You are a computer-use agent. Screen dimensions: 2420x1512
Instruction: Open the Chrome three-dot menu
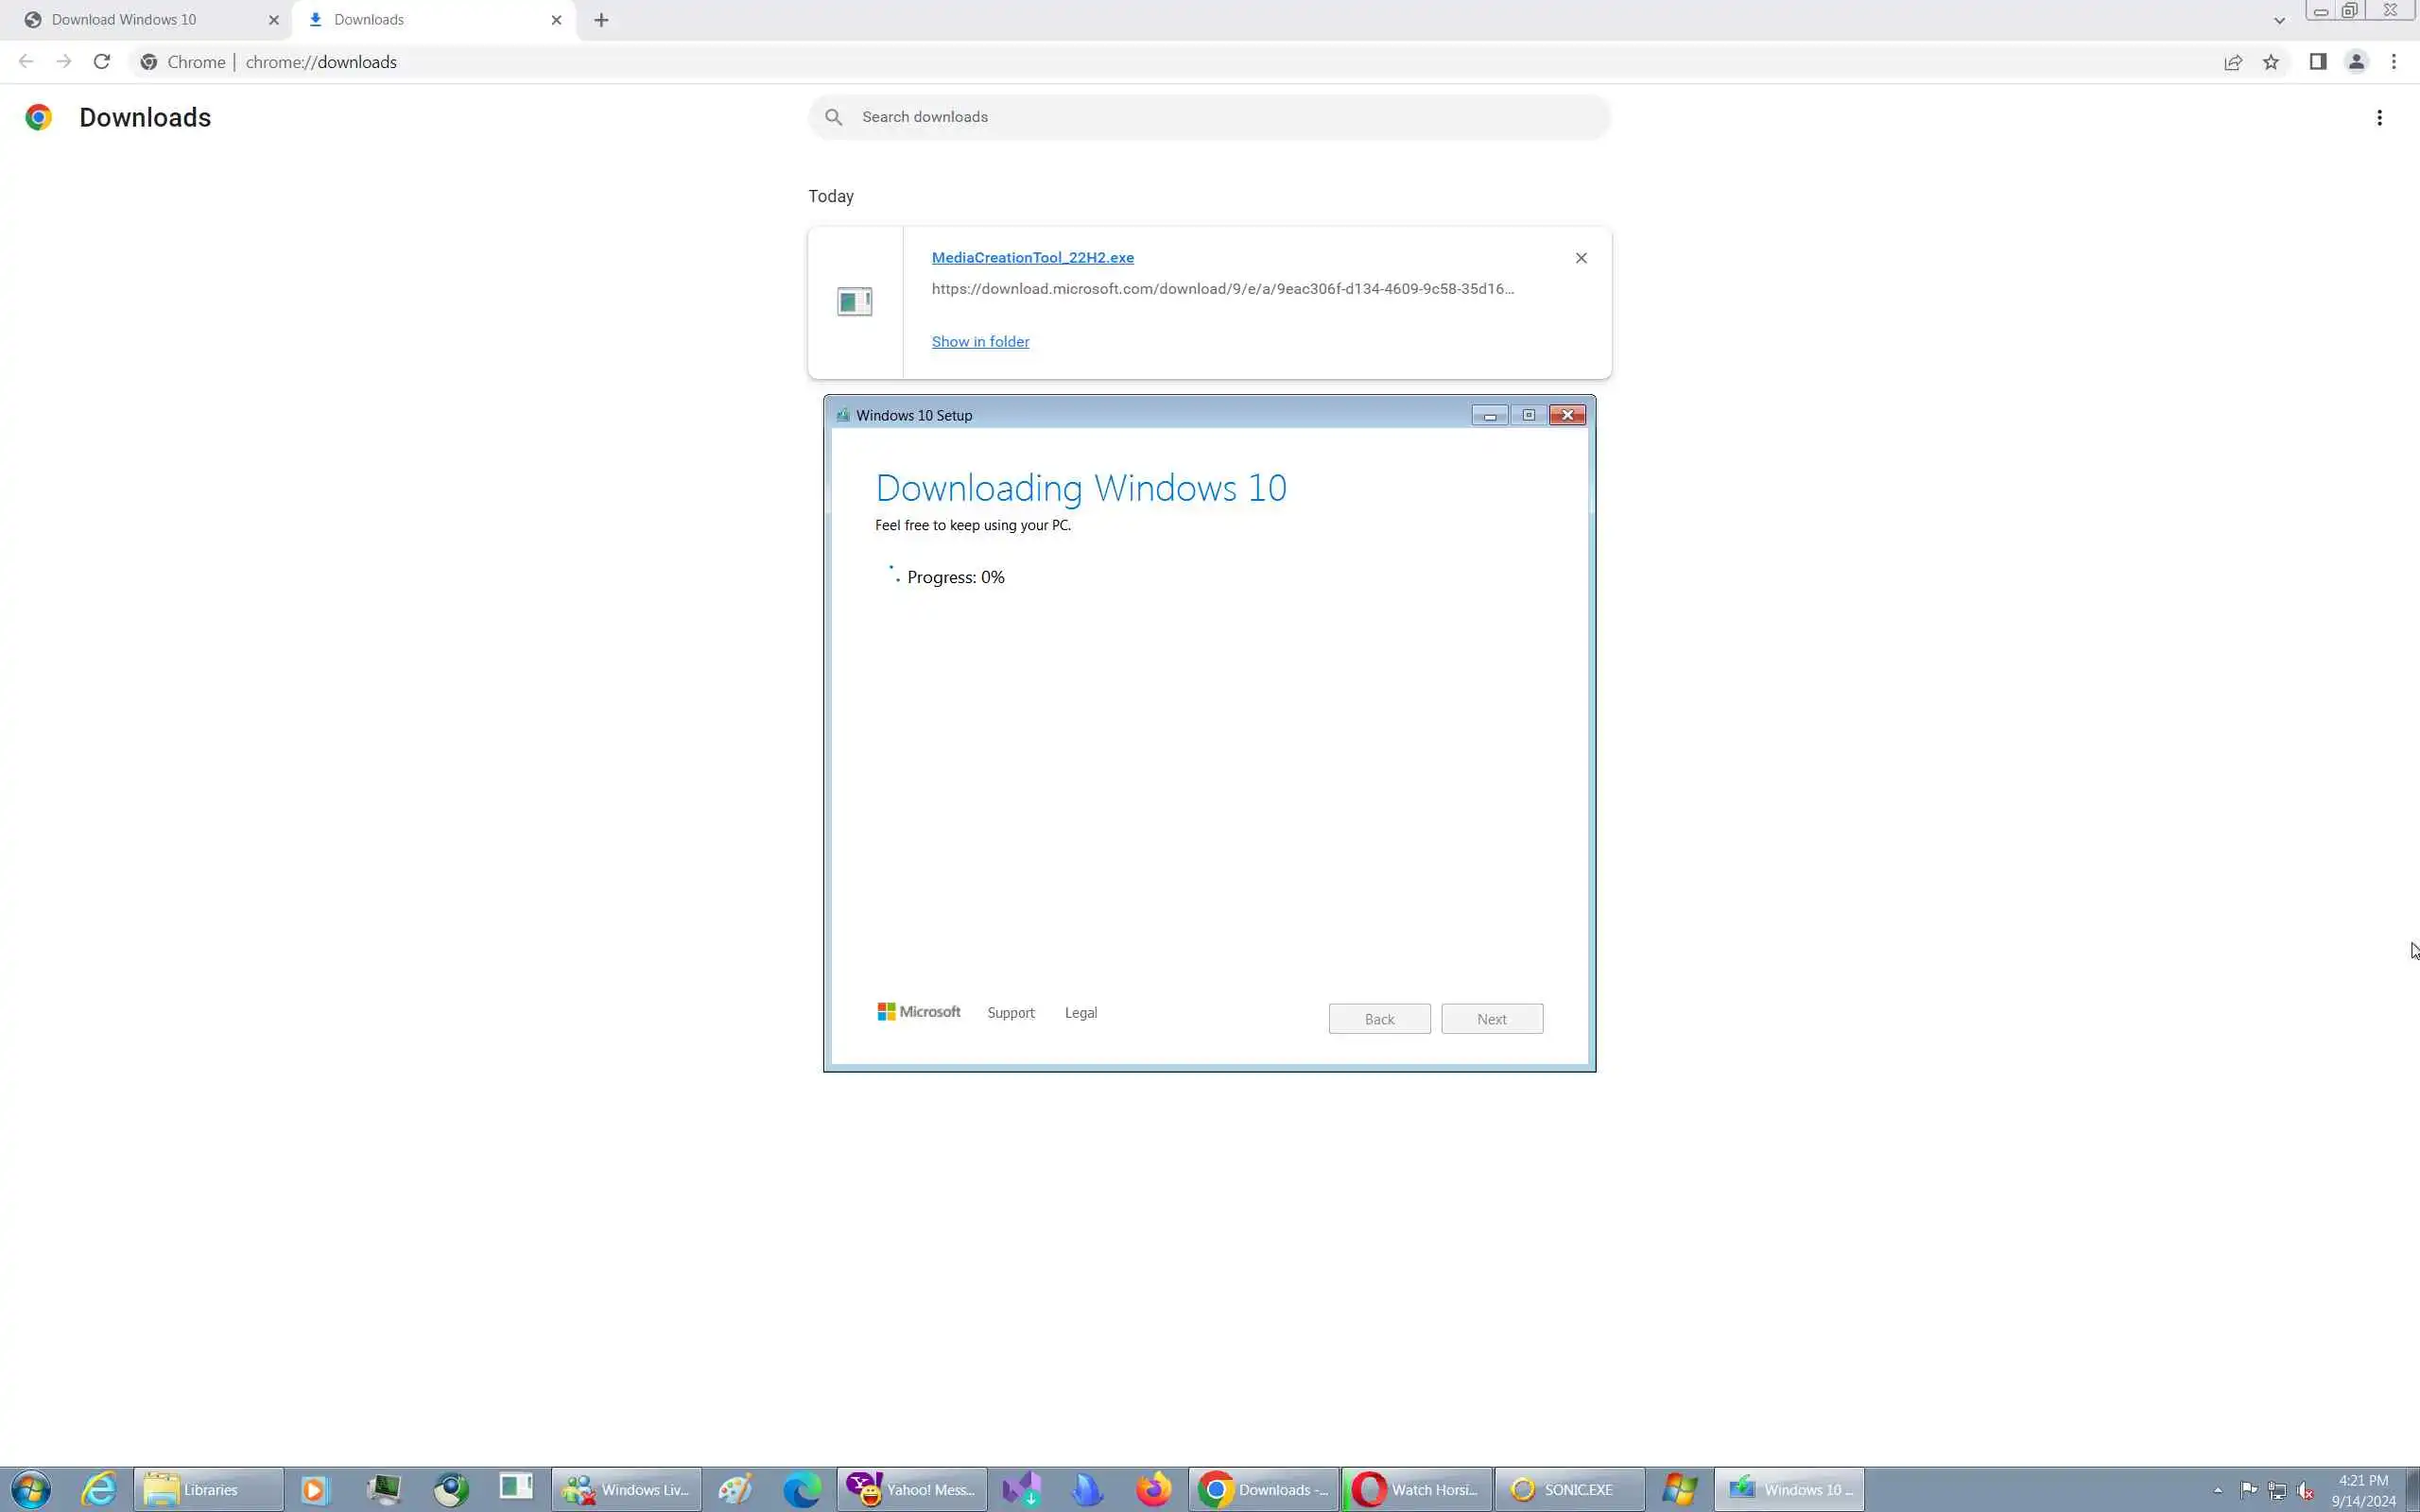pyautogui.click(x=2394, y=62)
